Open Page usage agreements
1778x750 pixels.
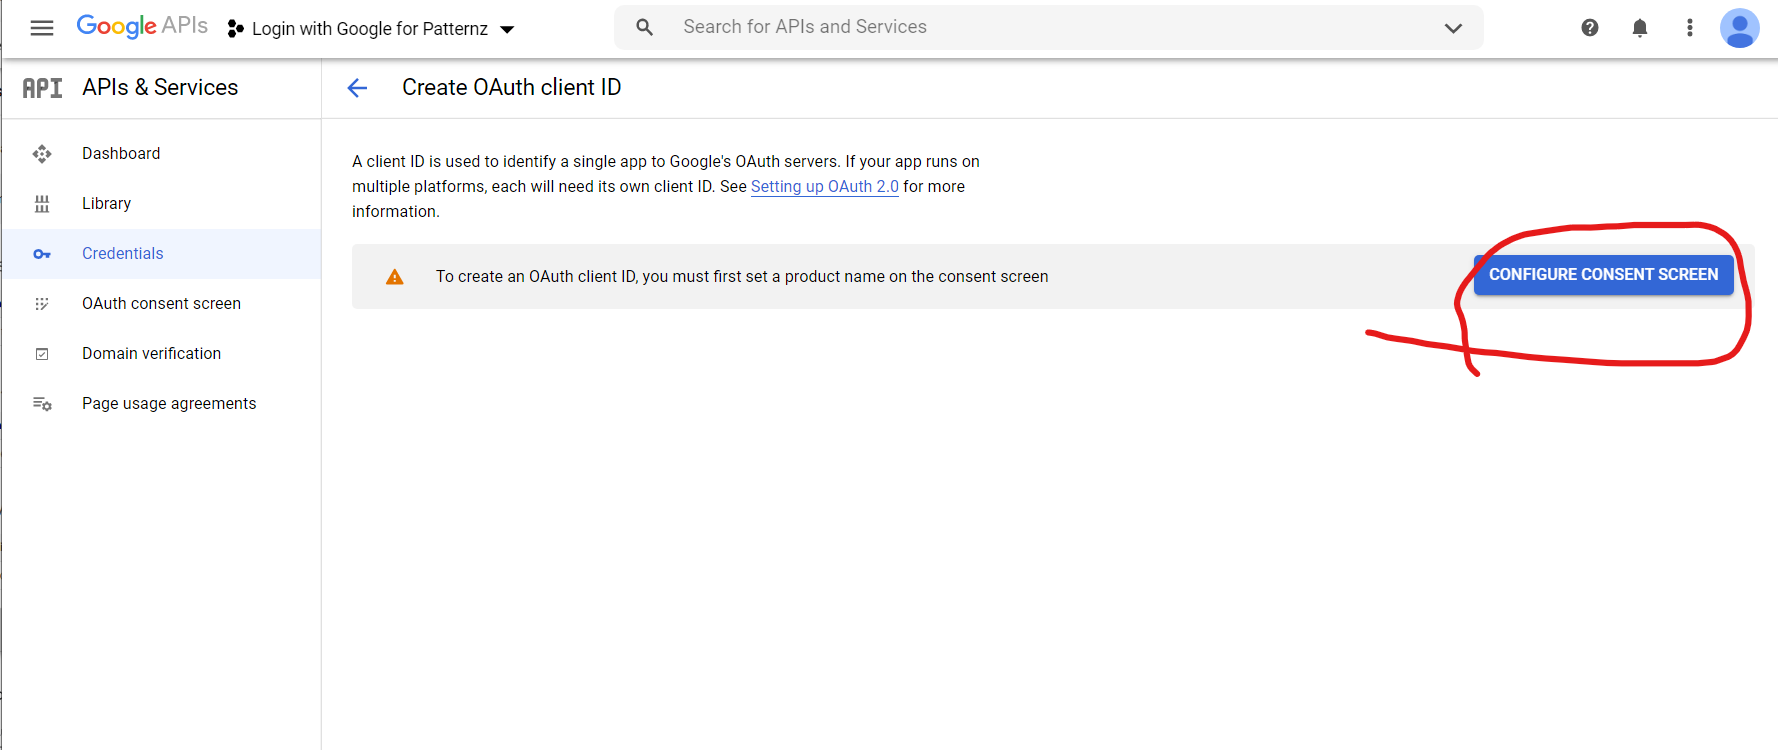pos(169,404)
